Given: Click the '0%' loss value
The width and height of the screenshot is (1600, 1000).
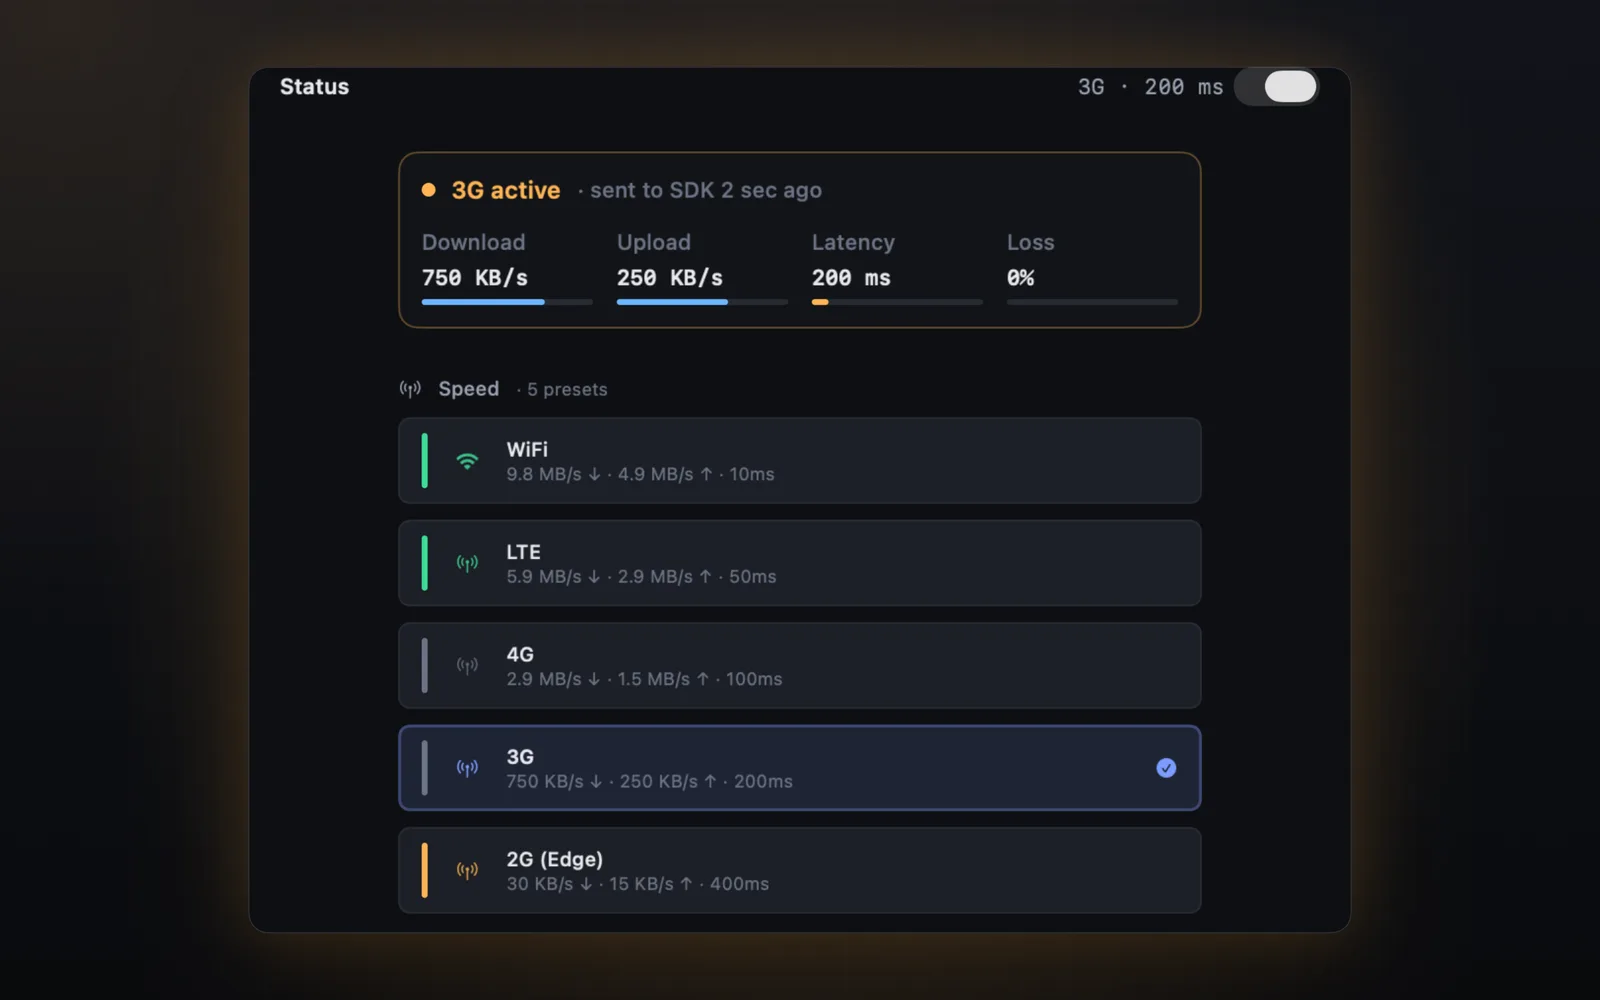Looking at the screenshot, I should point(1021,278).
